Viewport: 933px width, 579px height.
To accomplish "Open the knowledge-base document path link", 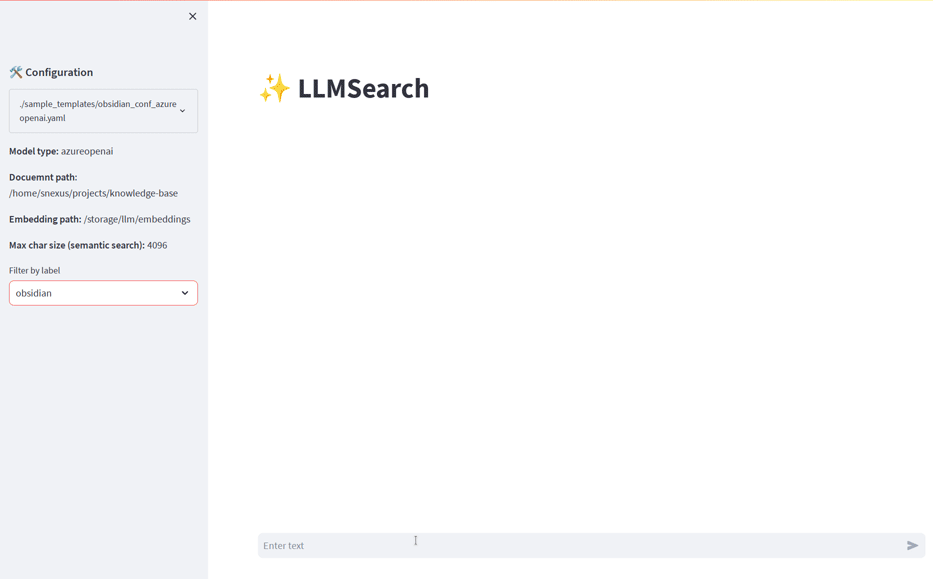I will click(x=94, y=193).
